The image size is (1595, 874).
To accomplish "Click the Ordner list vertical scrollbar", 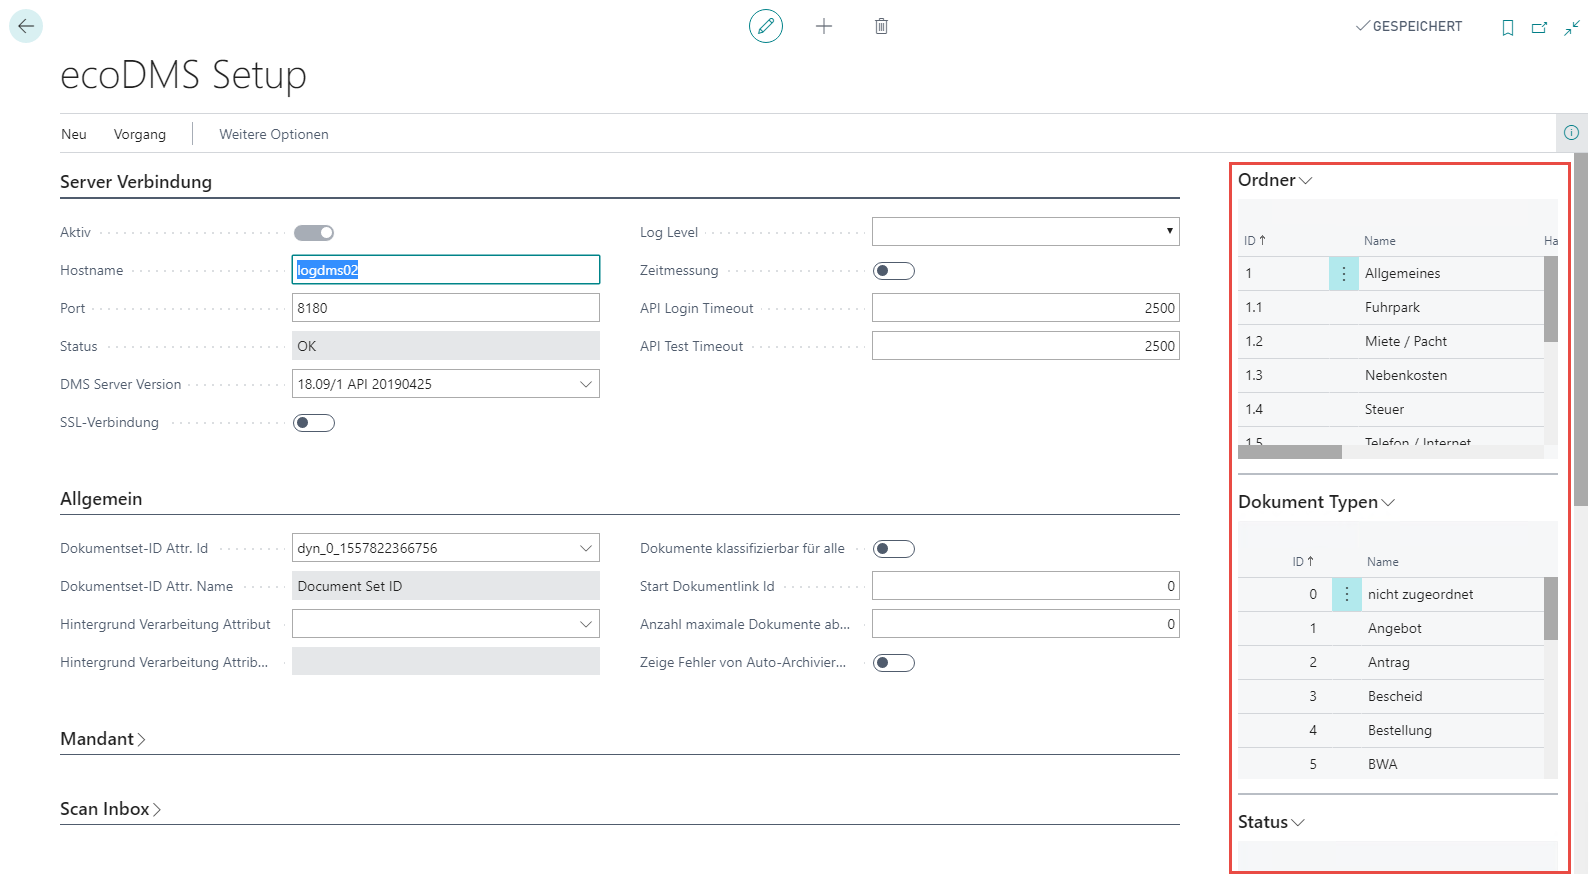I will coord(1551,299).
